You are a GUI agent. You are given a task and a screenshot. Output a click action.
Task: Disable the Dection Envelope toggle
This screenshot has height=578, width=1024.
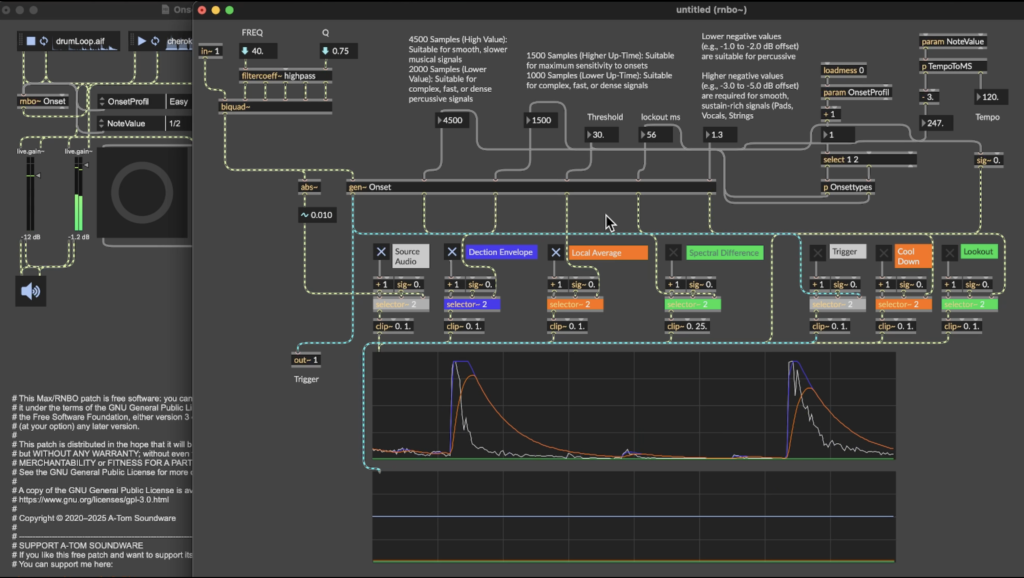[452, 252]
